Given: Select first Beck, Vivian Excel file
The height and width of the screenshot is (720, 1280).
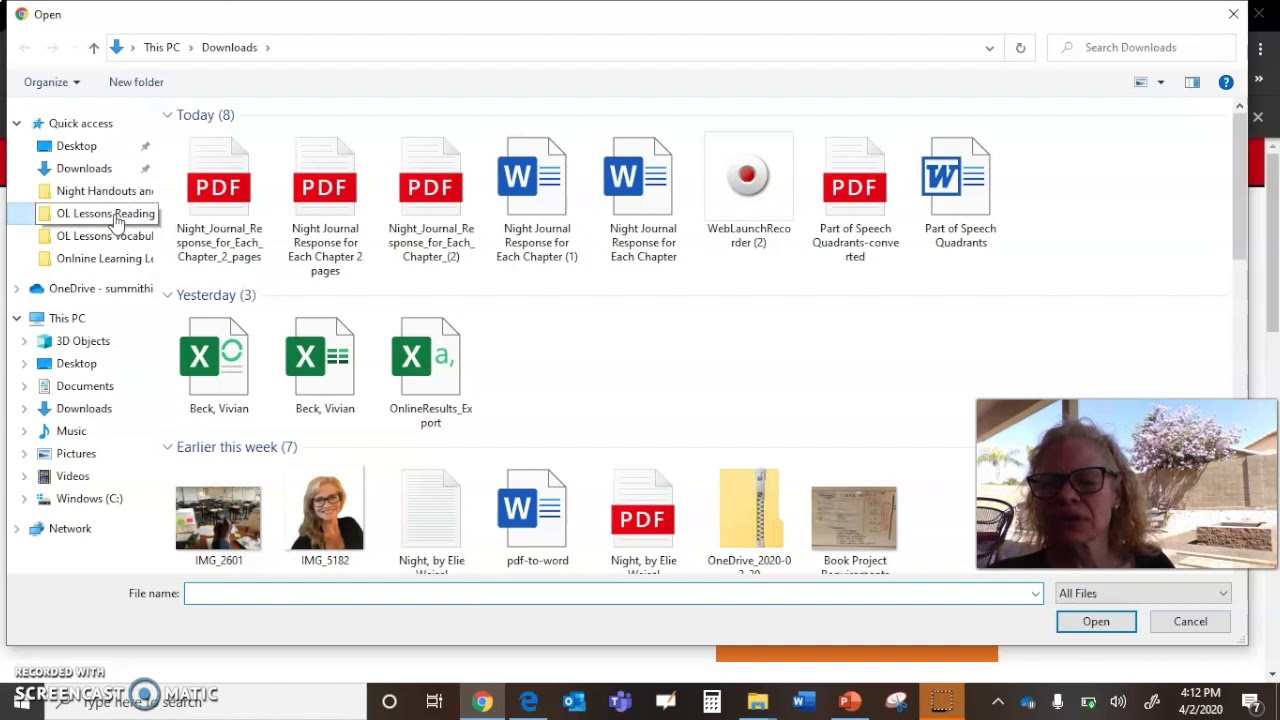Looking at the screenshot, I should pos(219,366).
